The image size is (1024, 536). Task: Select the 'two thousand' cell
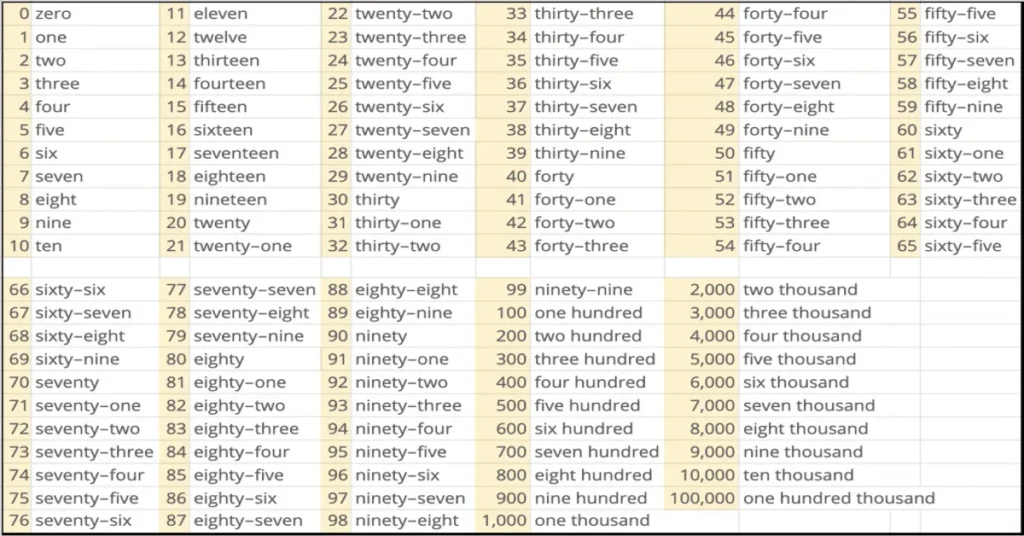pyautogui.click(x=800, y=290)
